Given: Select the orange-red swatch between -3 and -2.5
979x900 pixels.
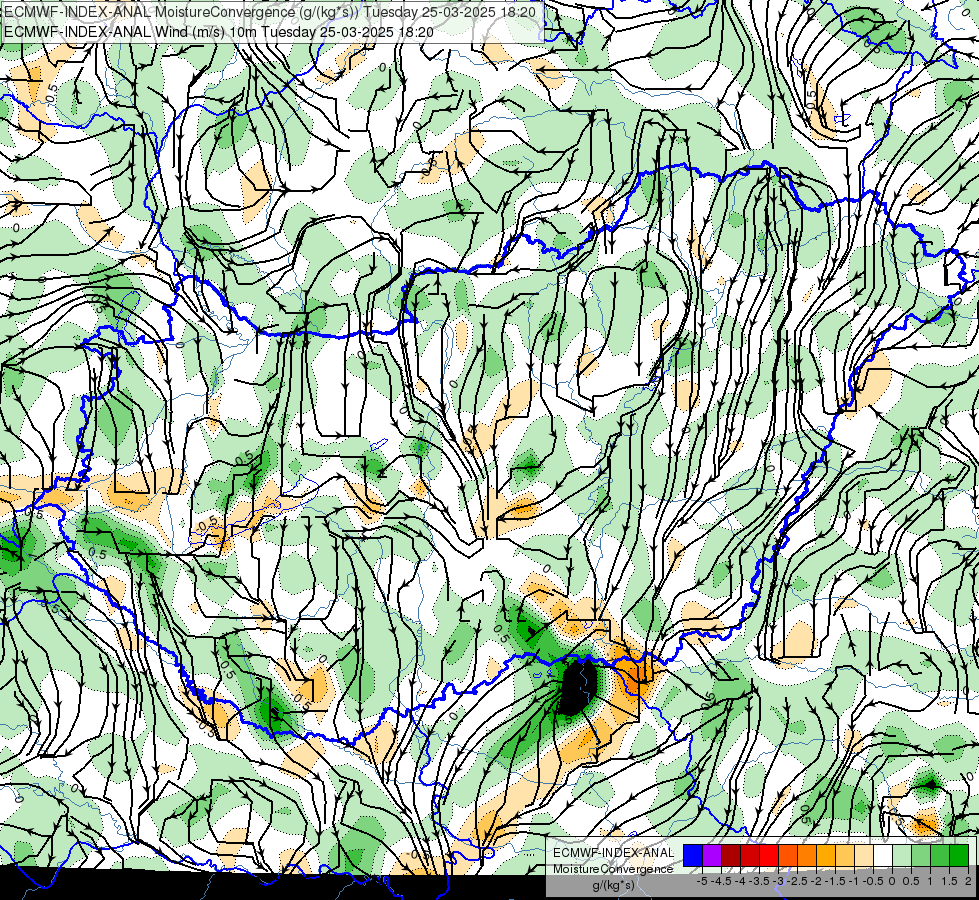Looking at the screenshot, I should (788, 856).
